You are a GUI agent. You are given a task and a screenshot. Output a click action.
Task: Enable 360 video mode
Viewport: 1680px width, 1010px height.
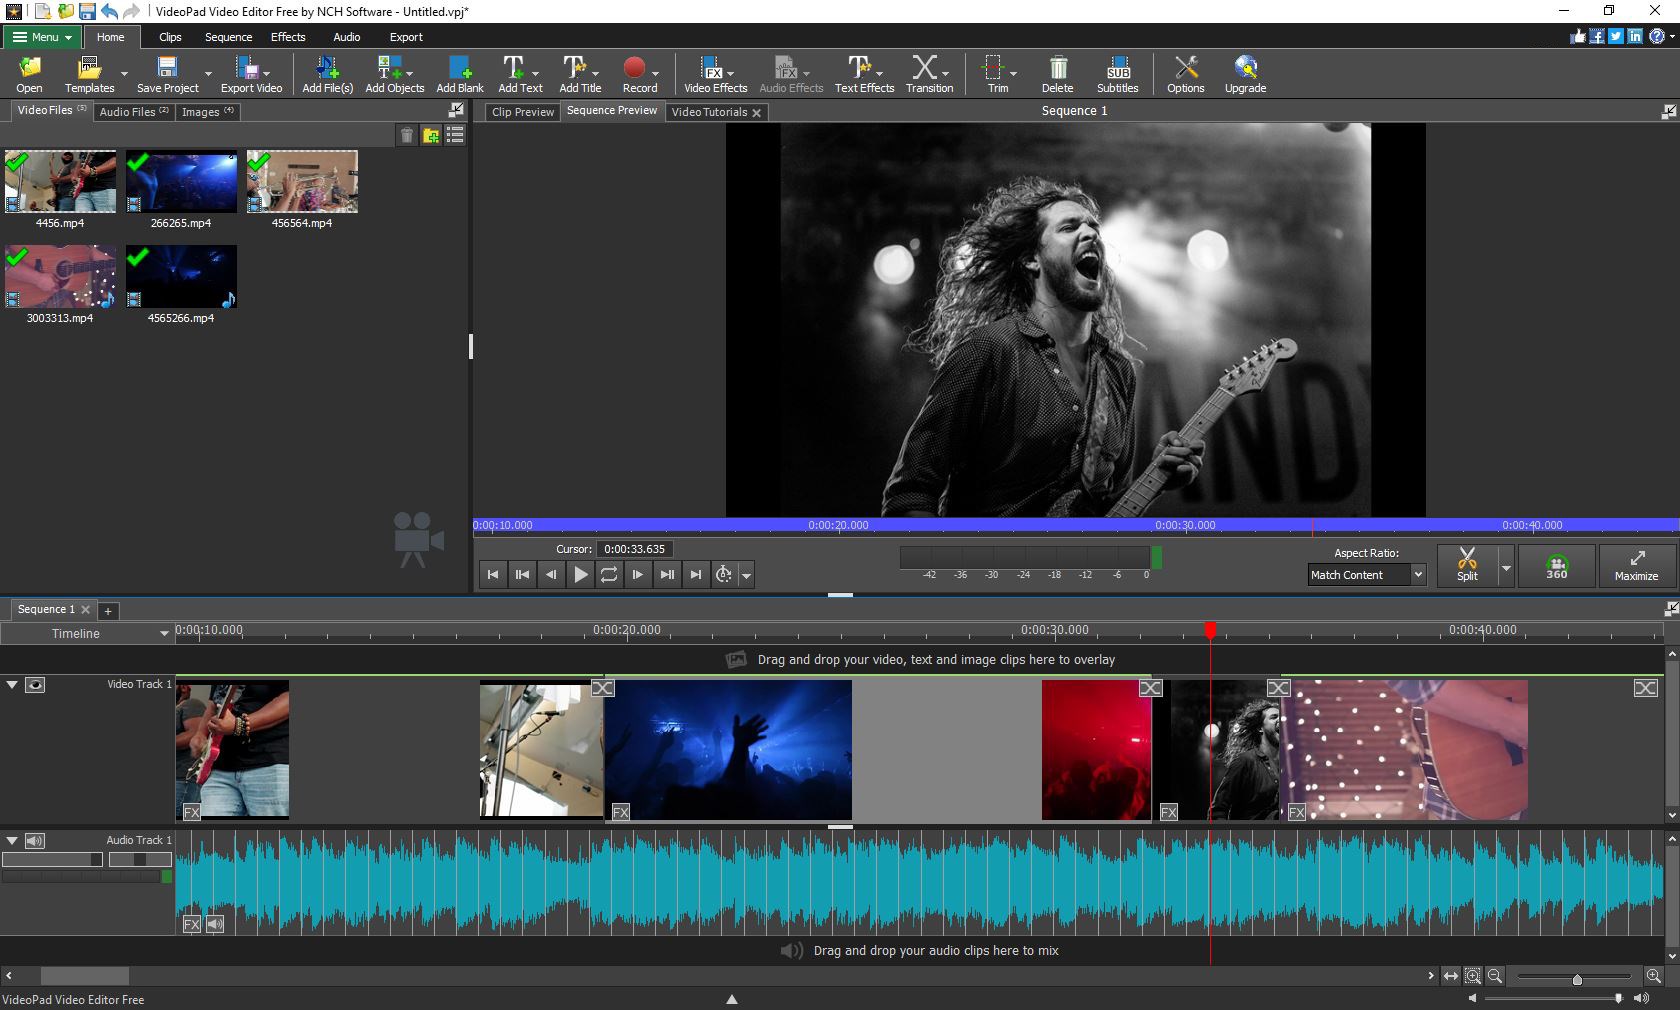click(1555, 565)
